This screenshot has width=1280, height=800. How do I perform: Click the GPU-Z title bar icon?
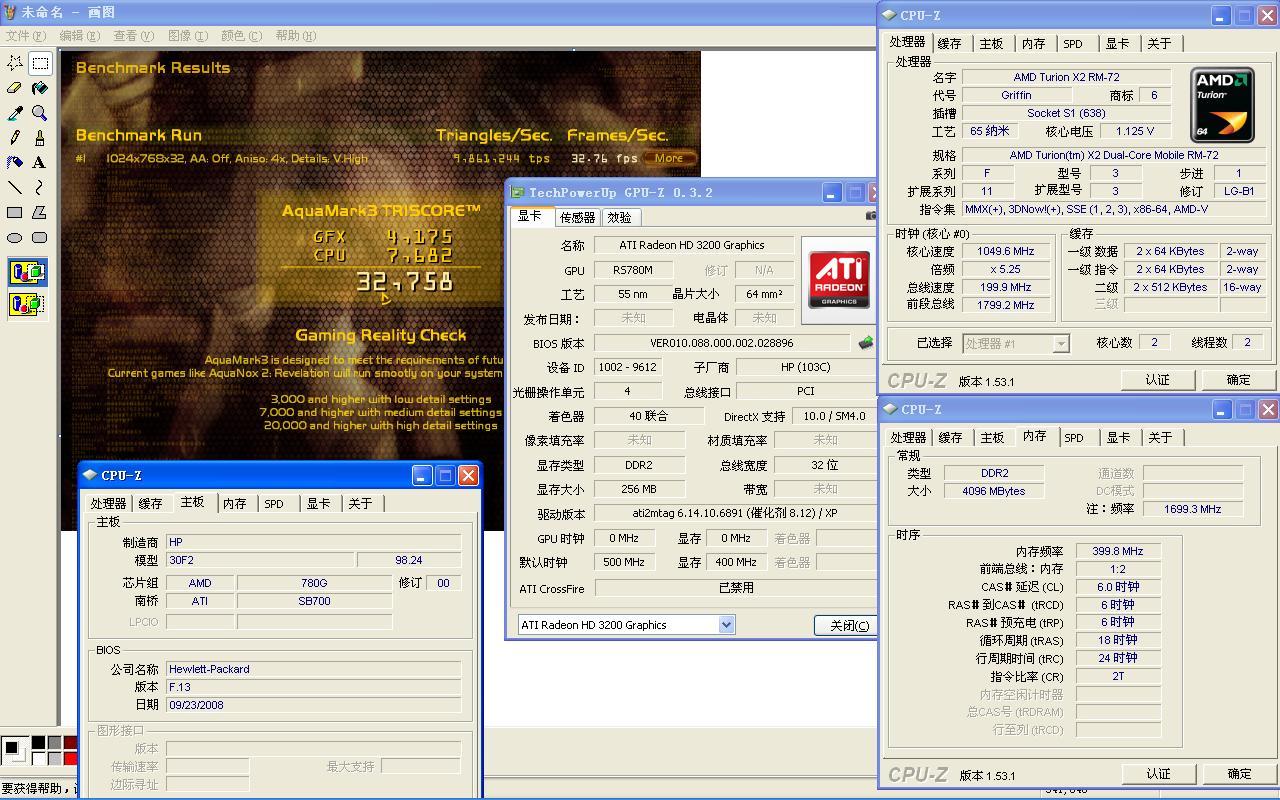click(x=517, y=193)
